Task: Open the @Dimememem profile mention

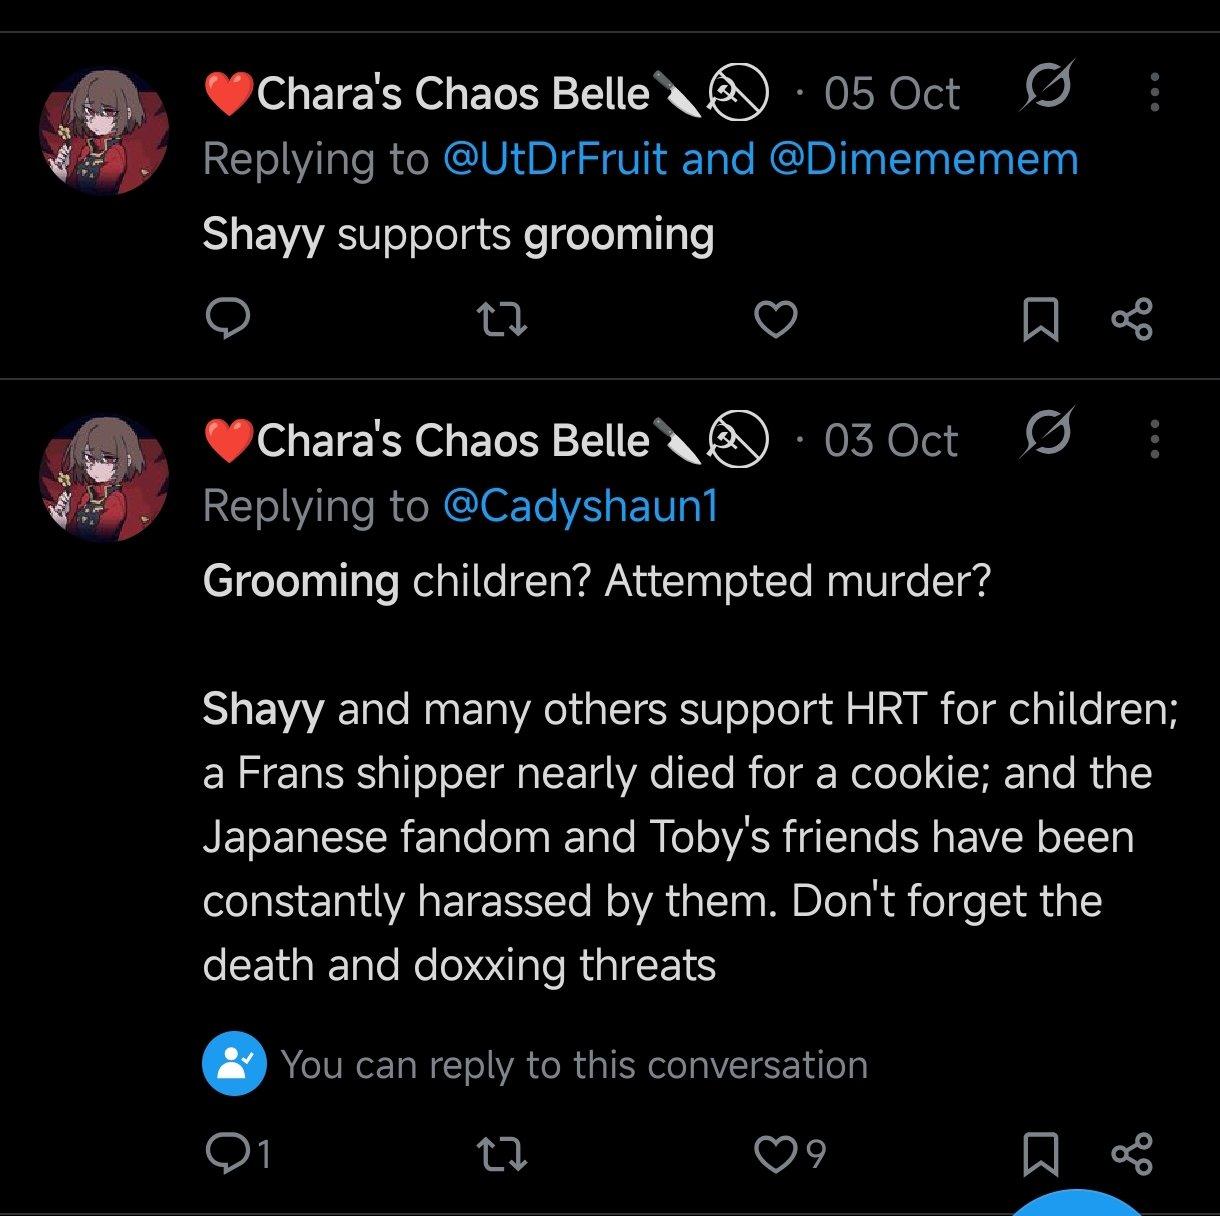Action: pyautogui.click(x=923, y=160)
